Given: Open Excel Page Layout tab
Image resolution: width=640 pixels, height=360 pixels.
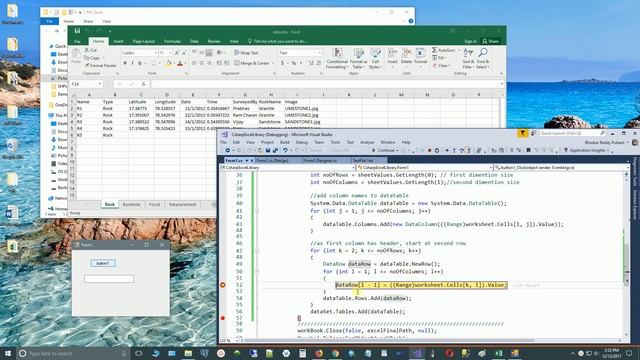Looking at the screenshot, I should [x=144, y=41].
